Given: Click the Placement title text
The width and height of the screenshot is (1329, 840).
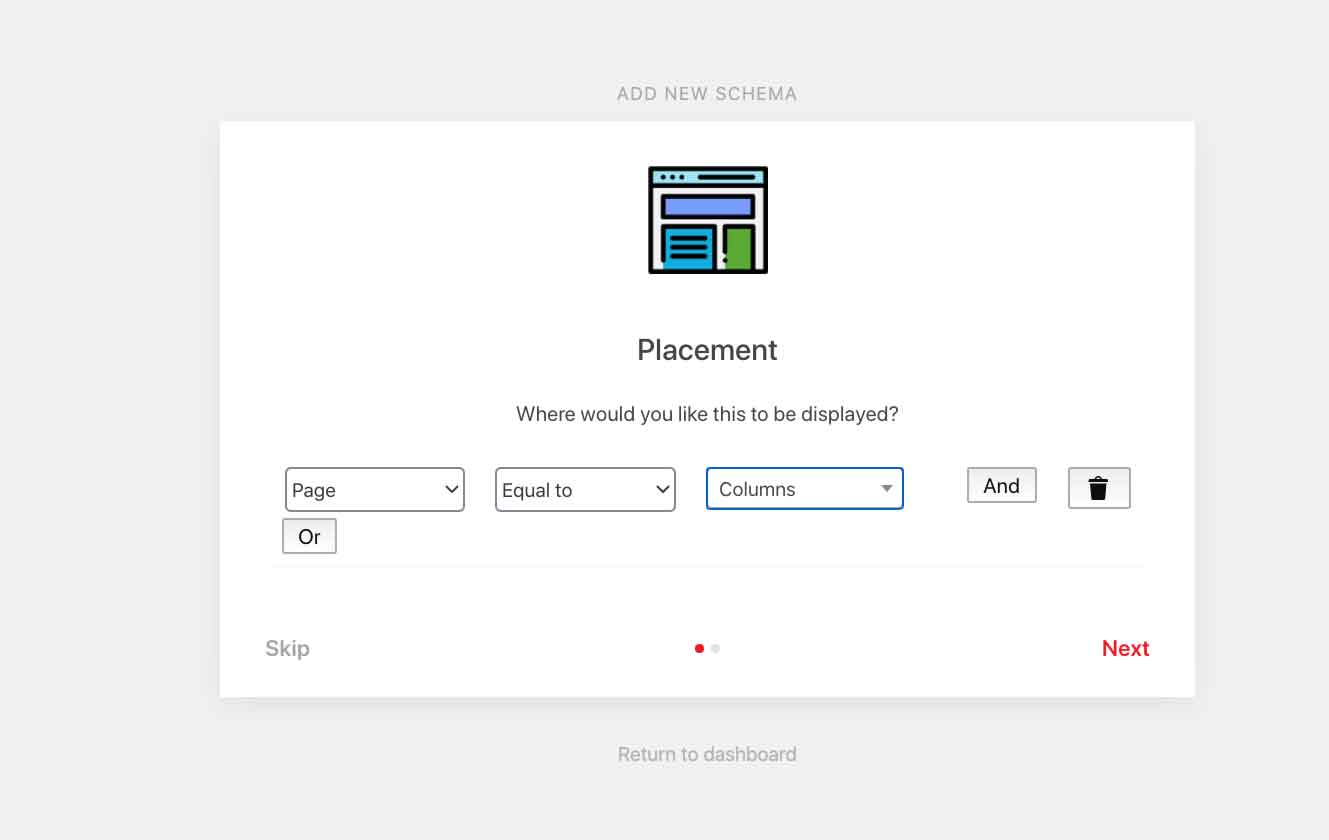Looking at the screenshot, I should pos(707,350).
